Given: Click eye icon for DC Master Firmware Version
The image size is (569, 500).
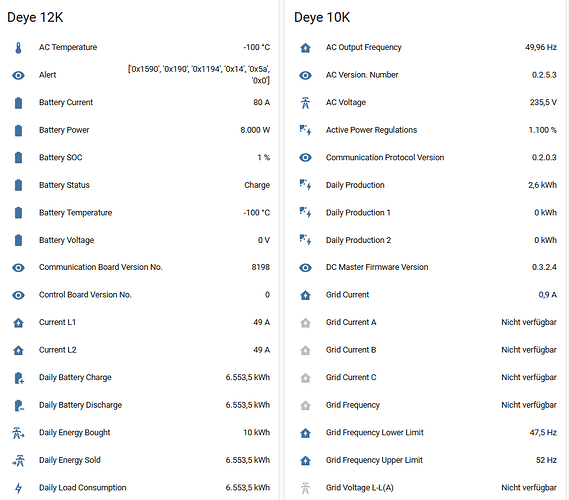Looking at the screenshot, I should pyautogui.click(x=306, y=268).
